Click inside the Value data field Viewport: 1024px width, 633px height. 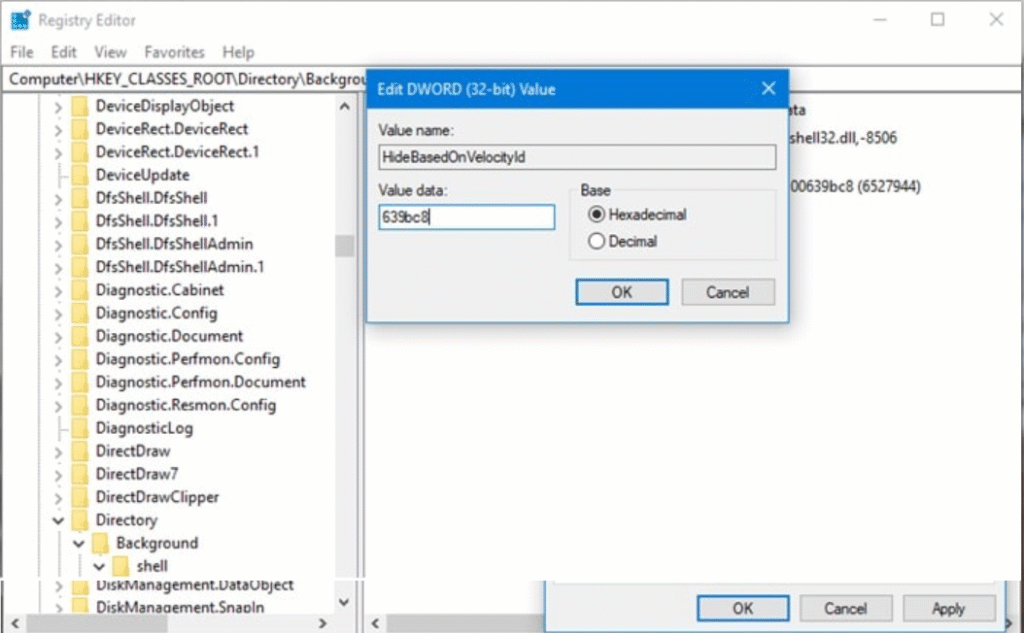click(465, 217)
